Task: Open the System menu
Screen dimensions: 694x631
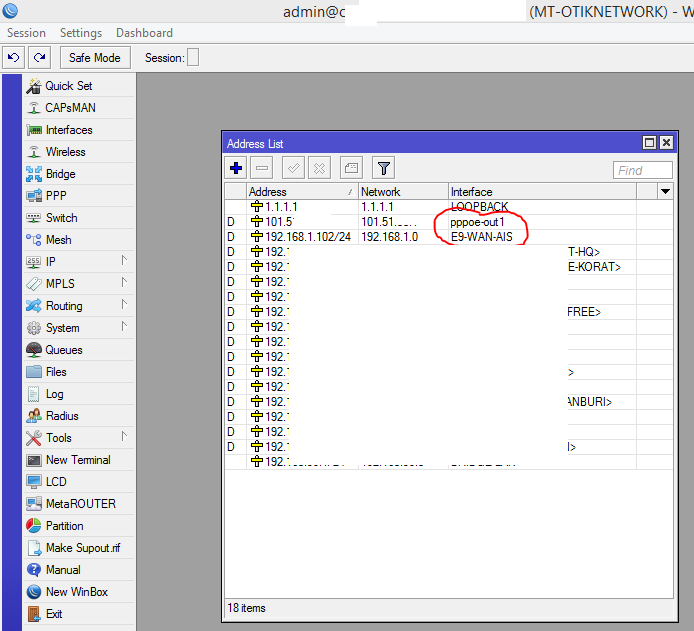Action: (x=79, y=328)
